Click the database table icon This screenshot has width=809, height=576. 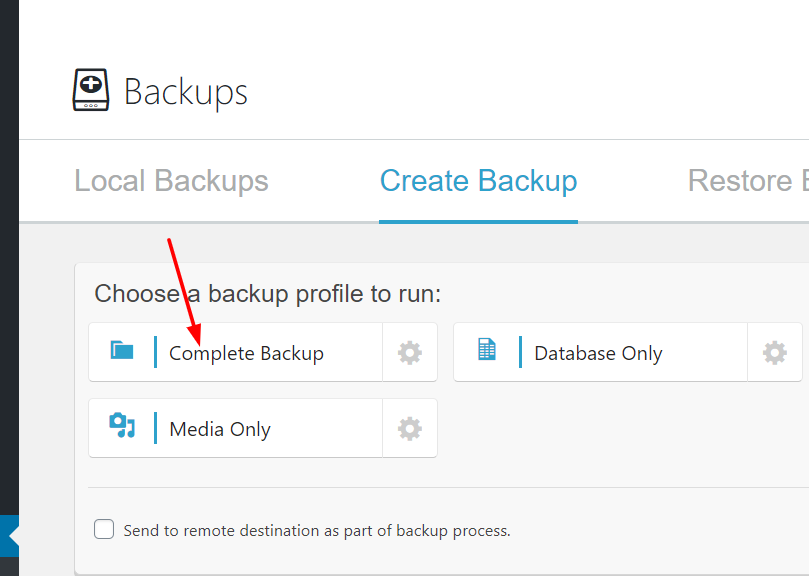click(487, 349)
